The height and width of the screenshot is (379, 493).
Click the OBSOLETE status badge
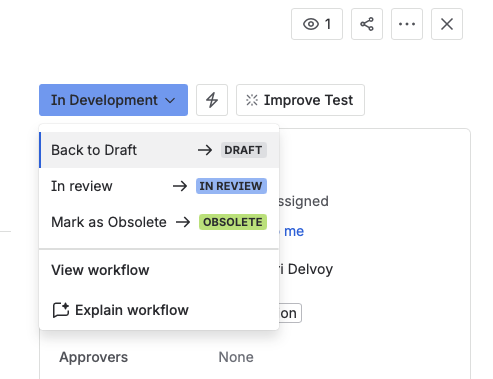(233, 222)
